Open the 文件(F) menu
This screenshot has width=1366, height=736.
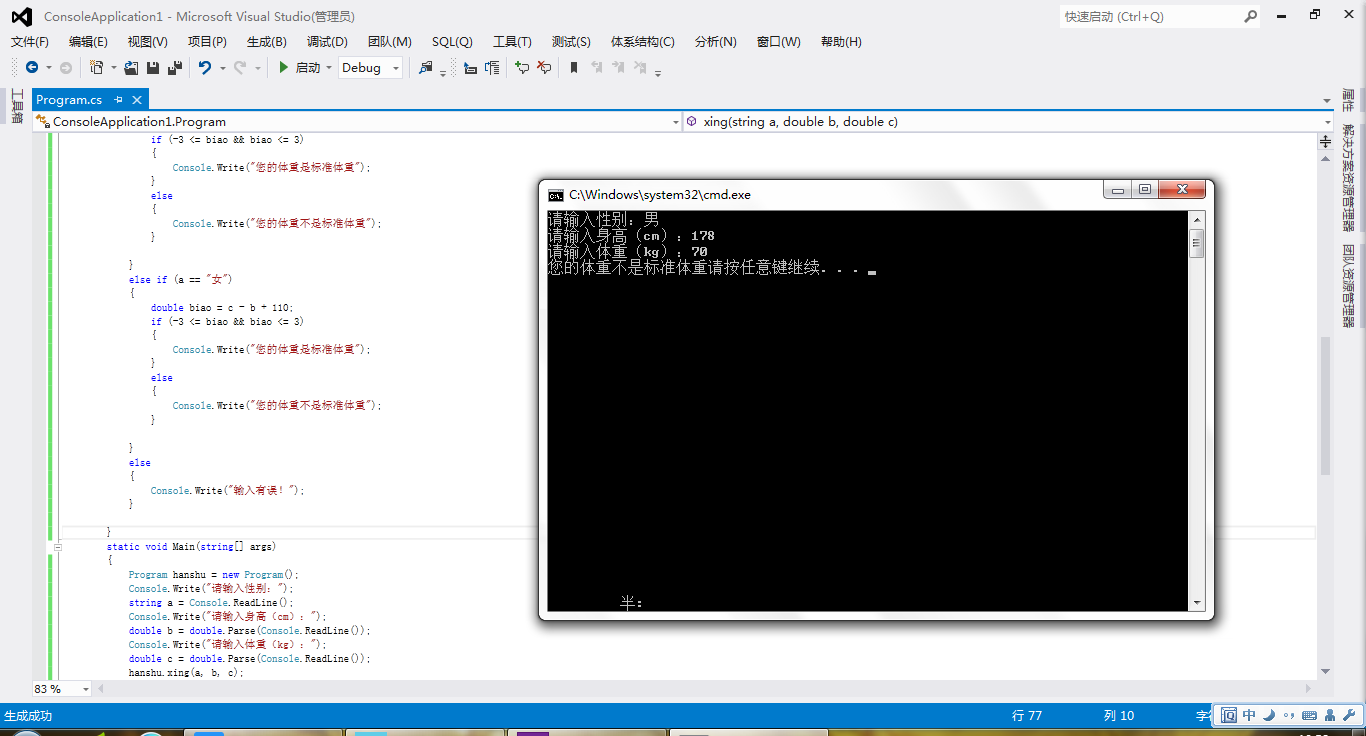30,42
